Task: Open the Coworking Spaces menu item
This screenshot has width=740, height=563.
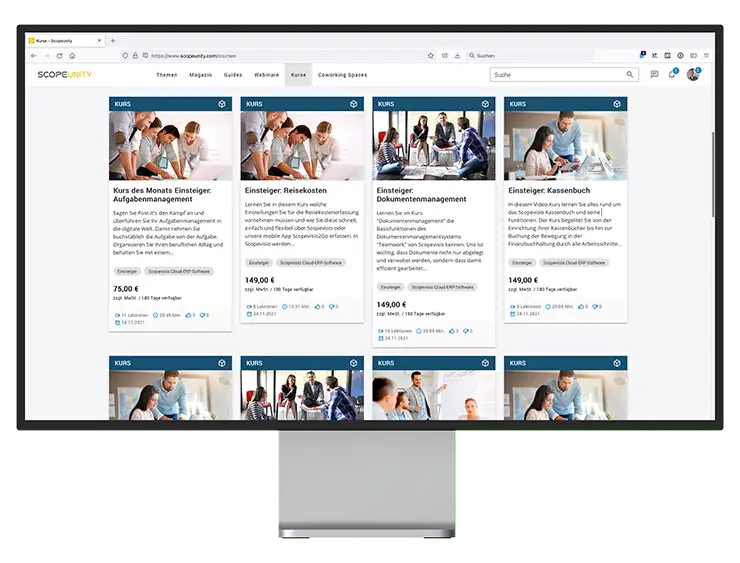Action: pyautogui.click(x=343, y=75)
